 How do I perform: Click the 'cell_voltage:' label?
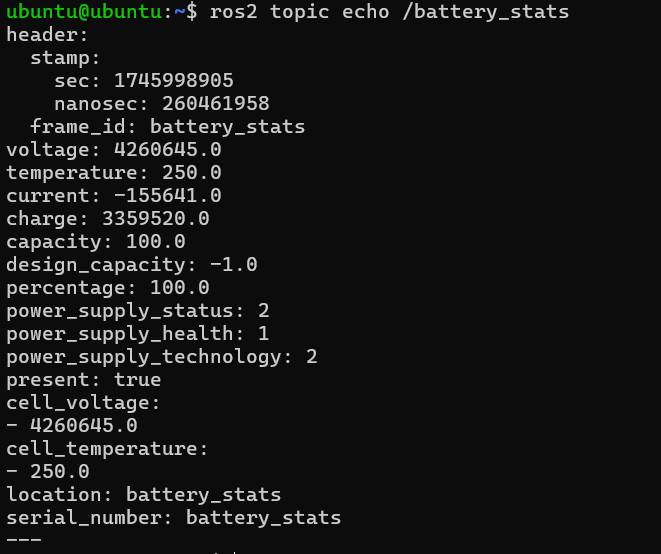tap(83, 403)
